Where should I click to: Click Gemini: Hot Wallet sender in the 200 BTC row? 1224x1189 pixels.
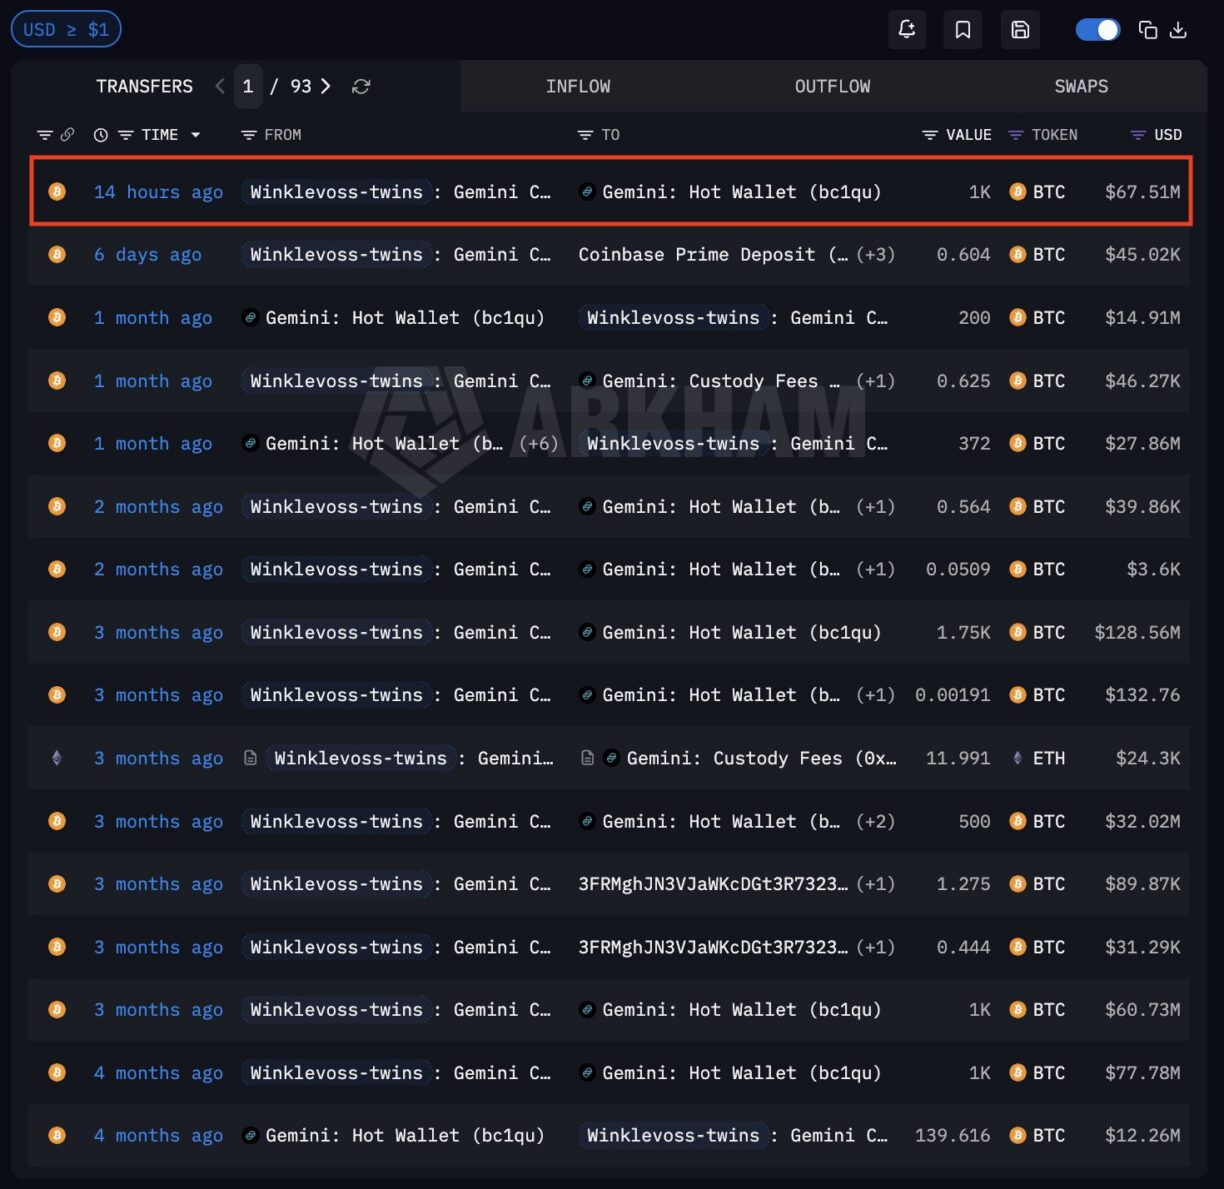pyautogui.click(x=404, y=318)
